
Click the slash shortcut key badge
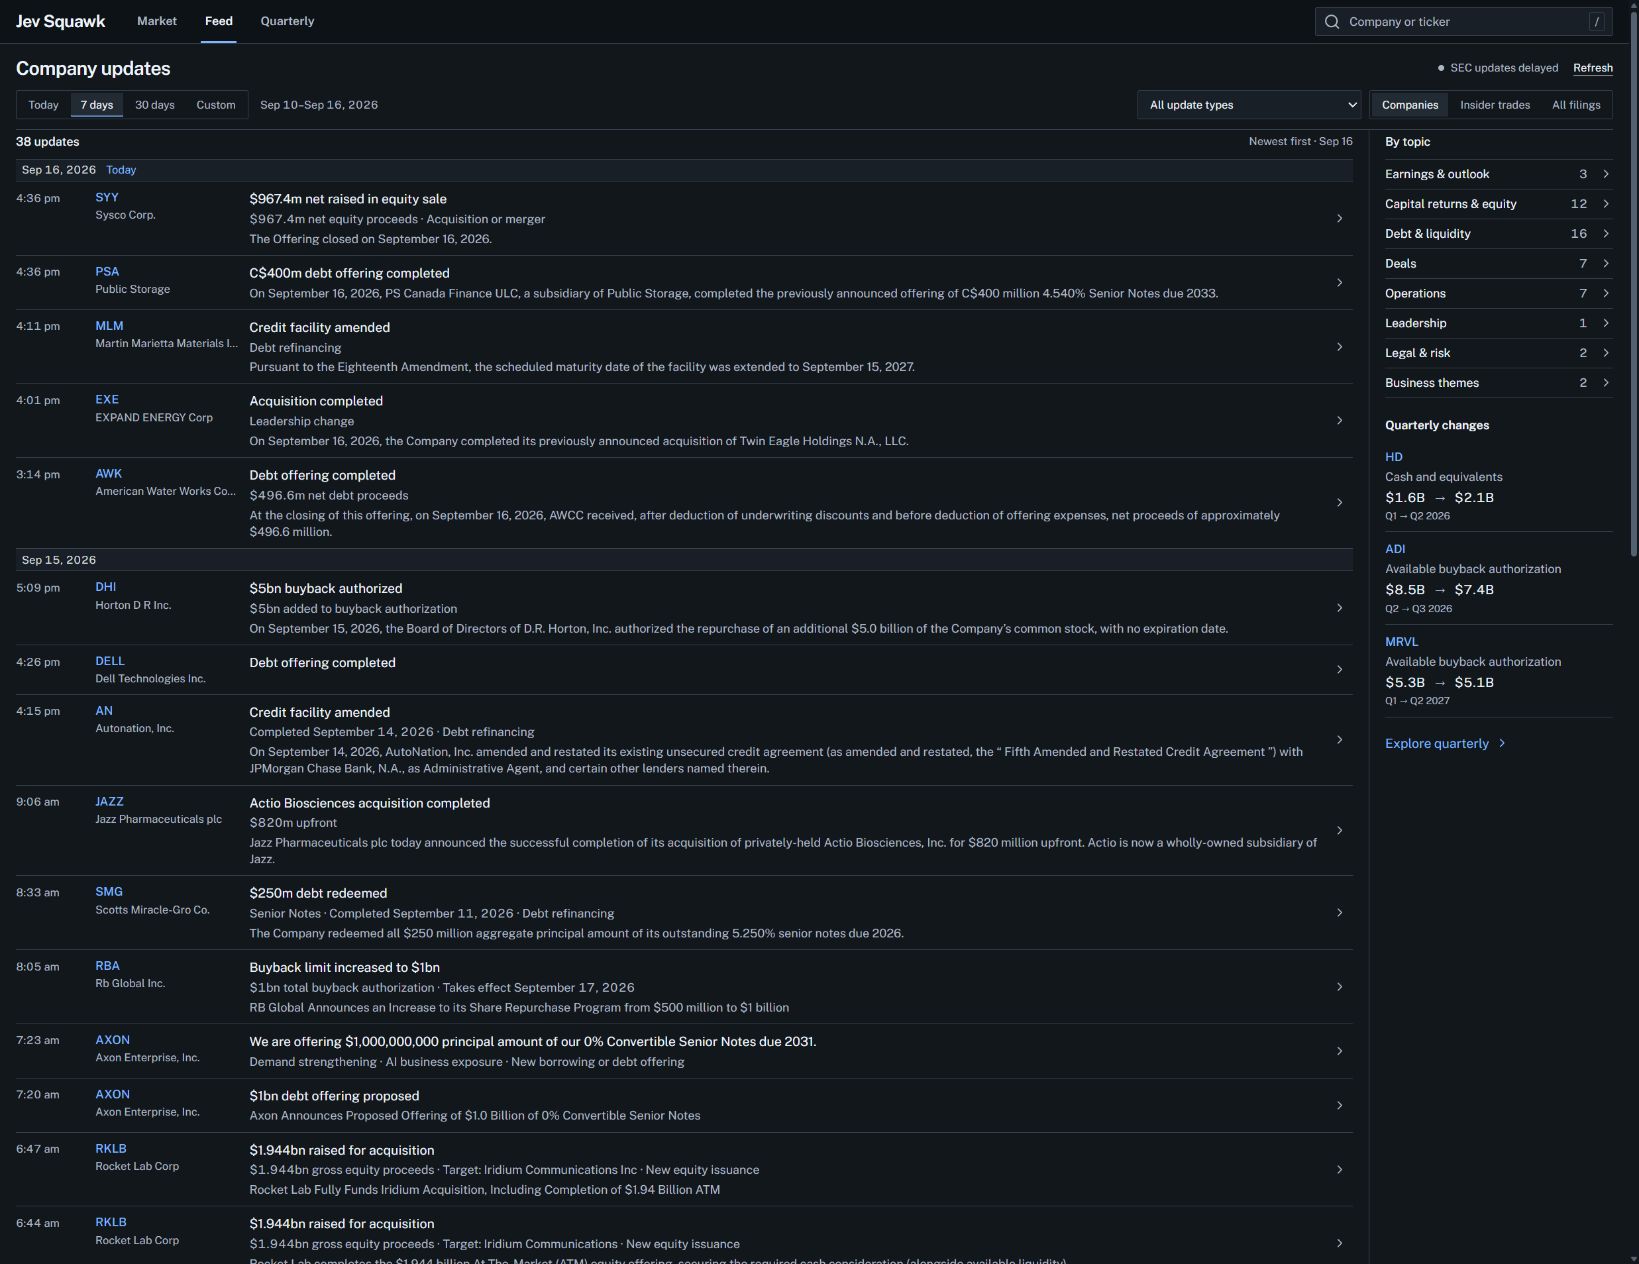point(1596,22)
